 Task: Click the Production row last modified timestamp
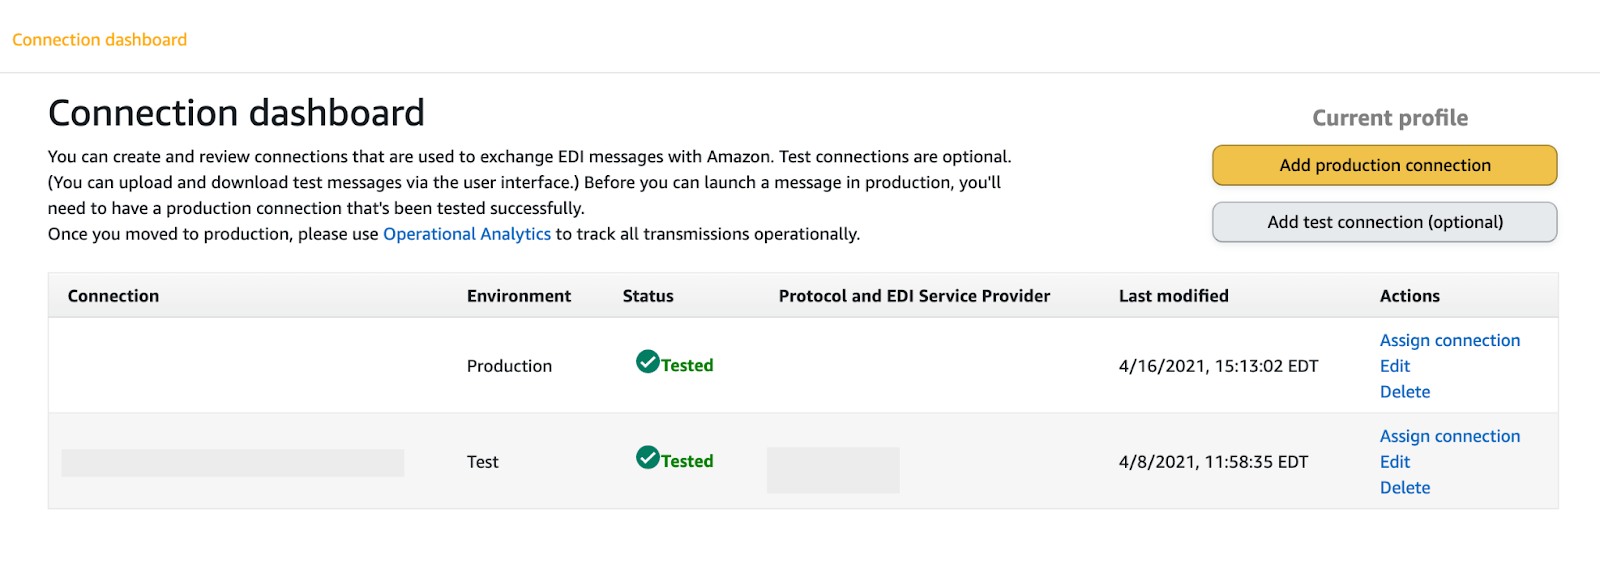[x=1218, y=366]
